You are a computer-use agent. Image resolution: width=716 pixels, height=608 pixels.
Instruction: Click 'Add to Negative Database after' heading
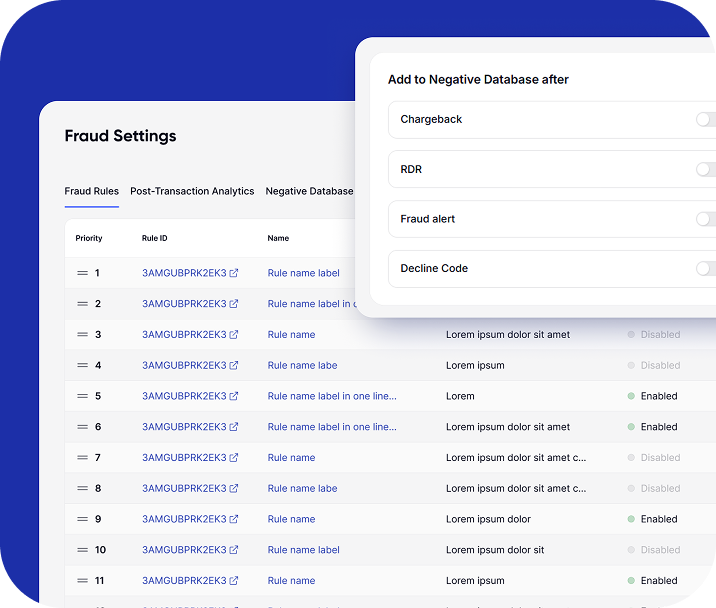coord(478,79)
